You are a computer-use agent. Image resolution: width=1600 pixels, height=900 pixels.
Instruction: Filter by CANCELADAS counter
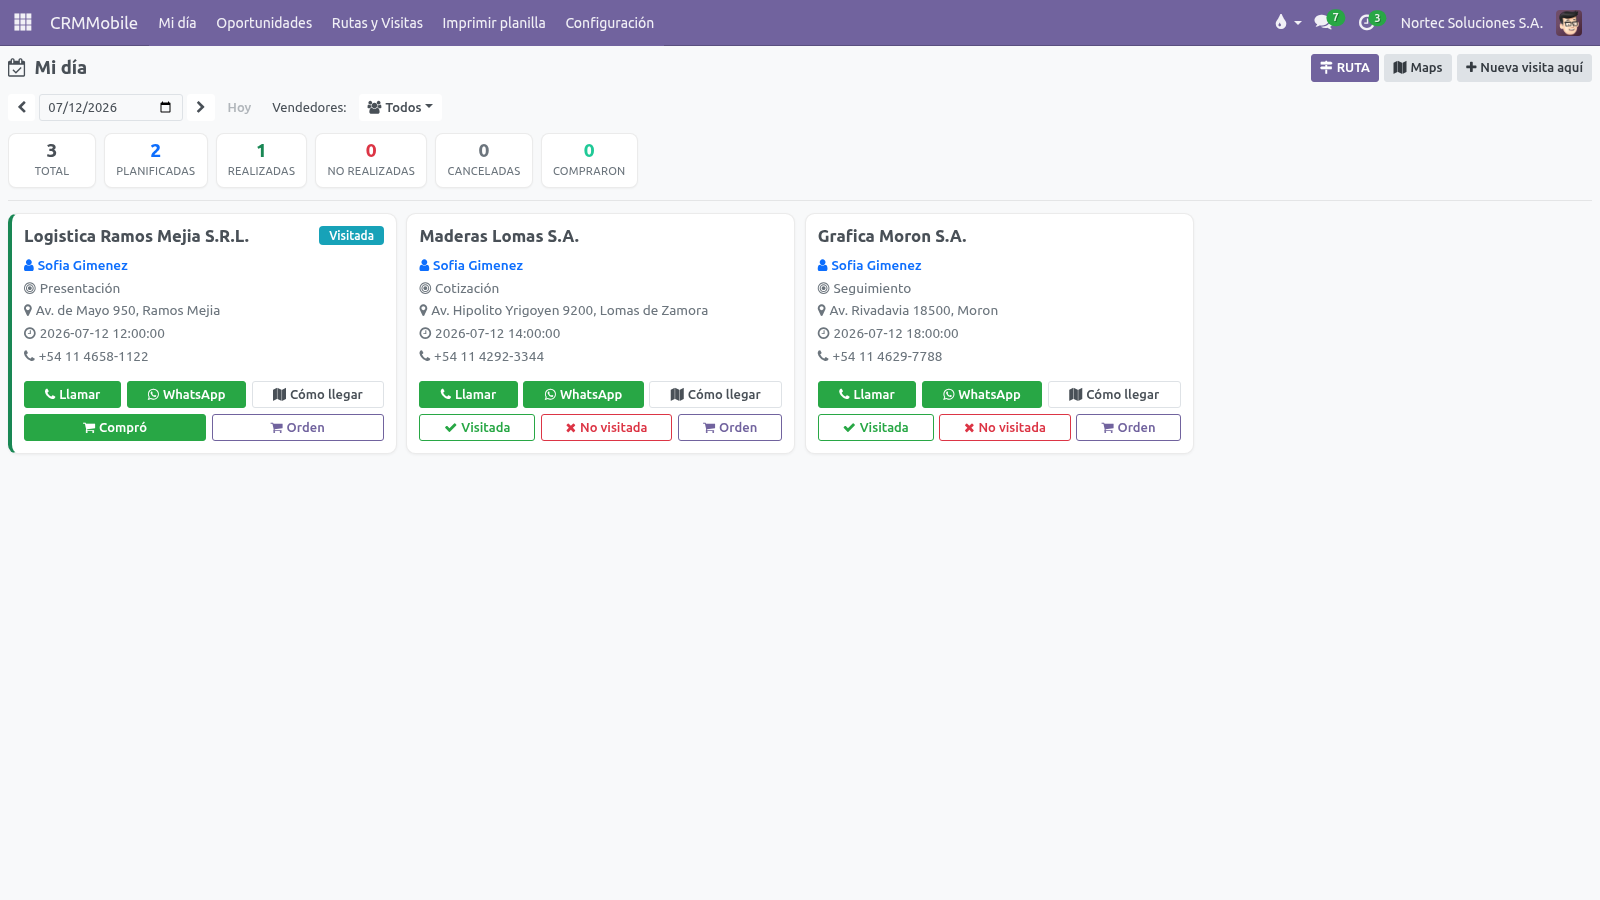pyautogui.click(x=484, y=160)
